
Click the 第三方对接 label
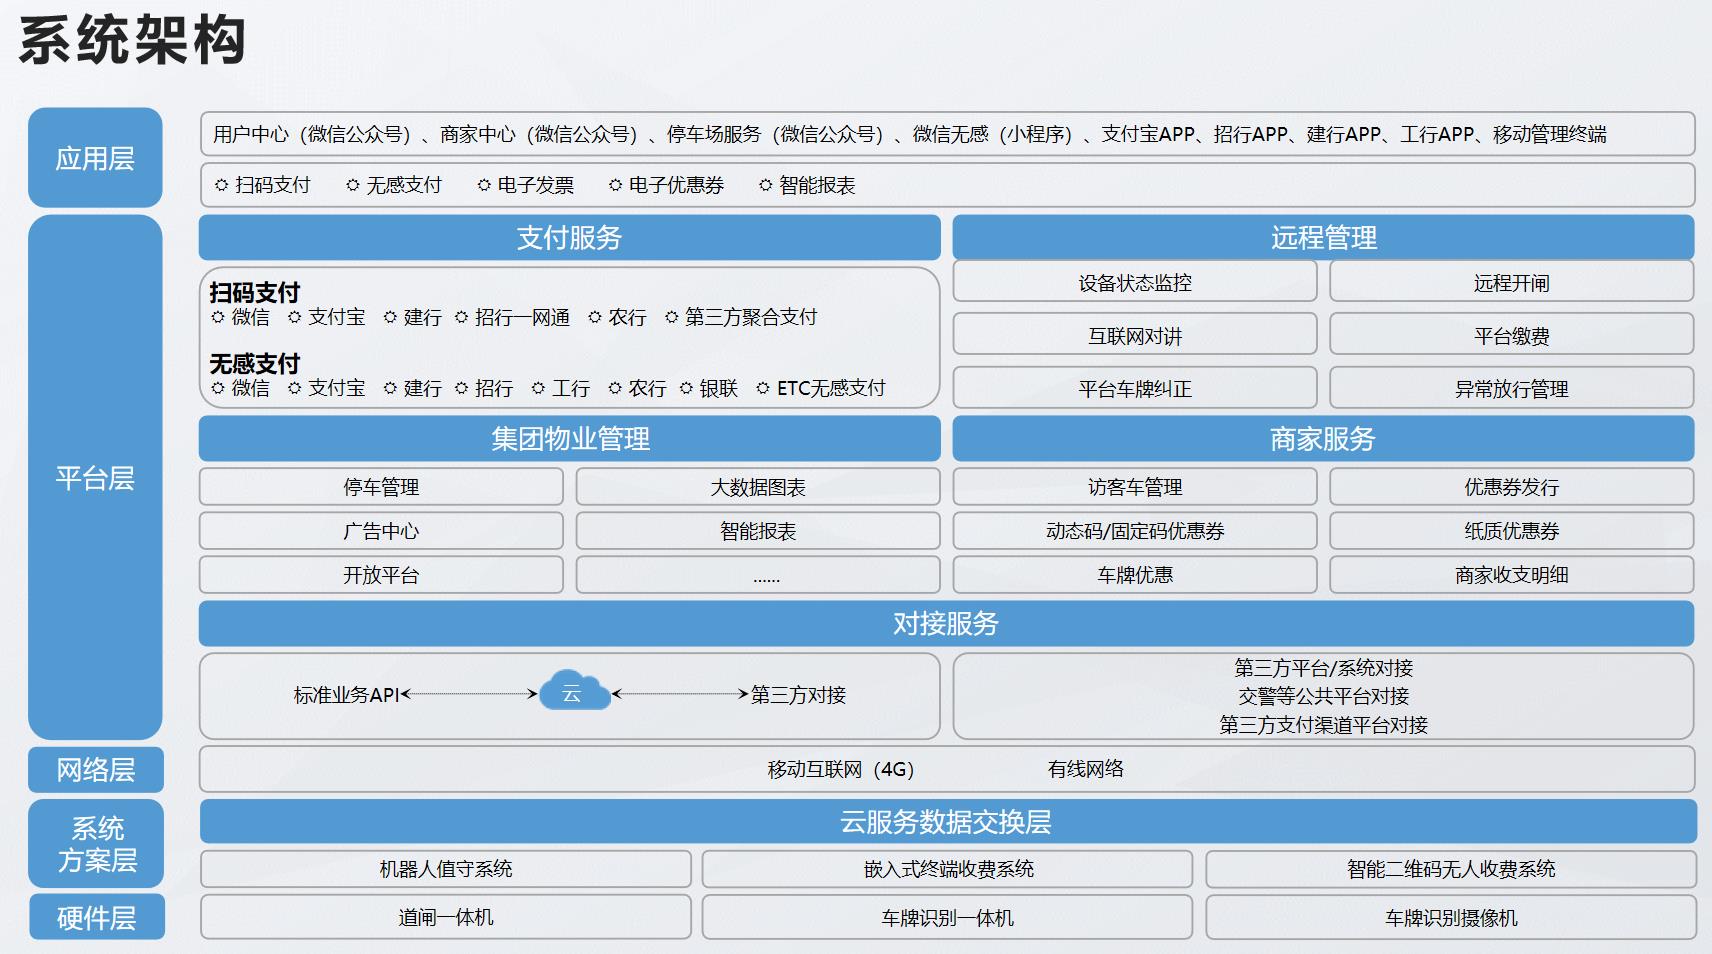point(798,694)
